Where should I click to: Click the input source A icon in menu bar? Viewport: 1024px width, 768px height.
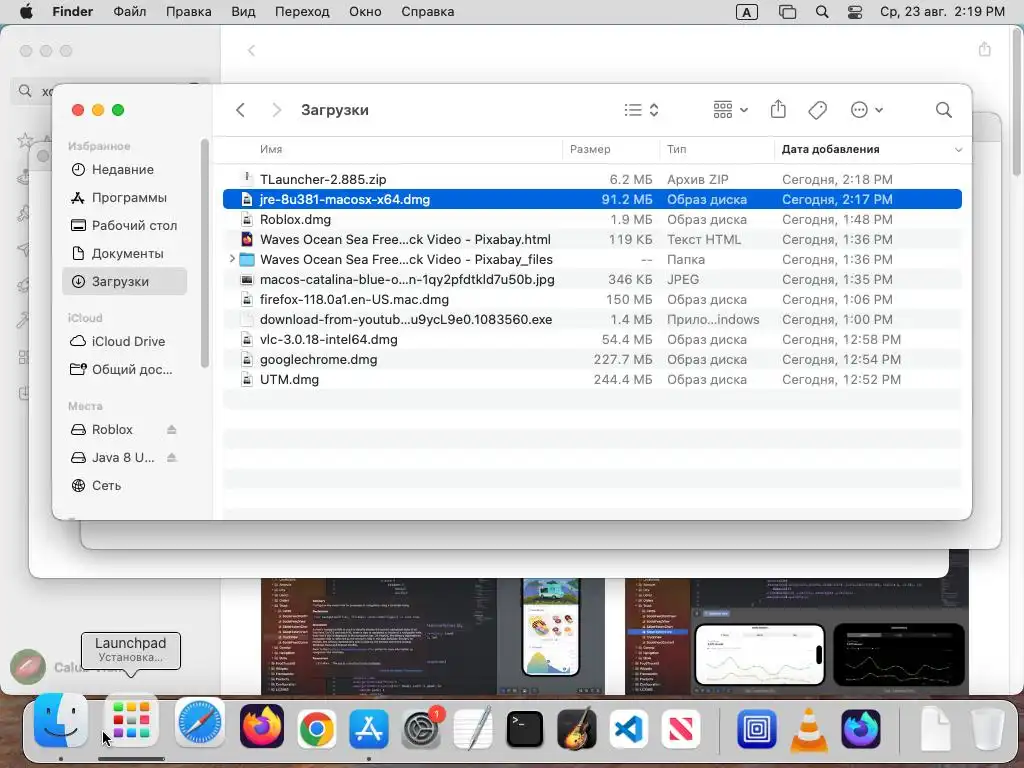746,12
